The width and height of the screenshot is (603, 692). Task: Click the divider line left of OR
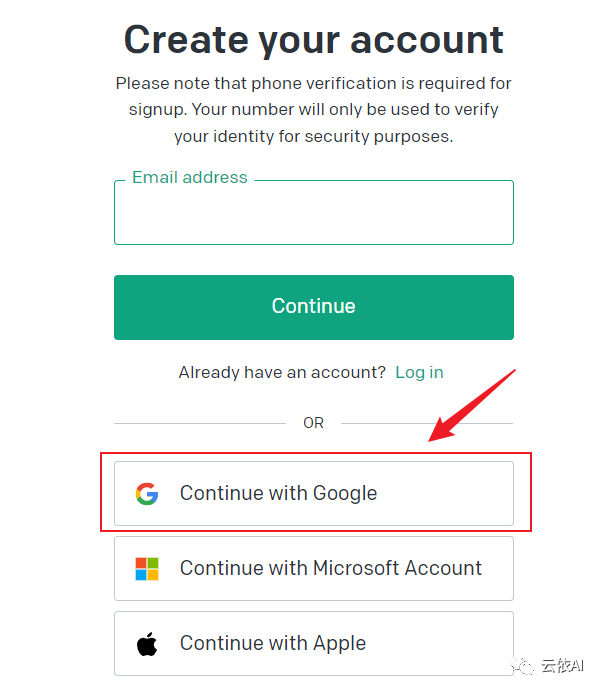click(199, 423)
